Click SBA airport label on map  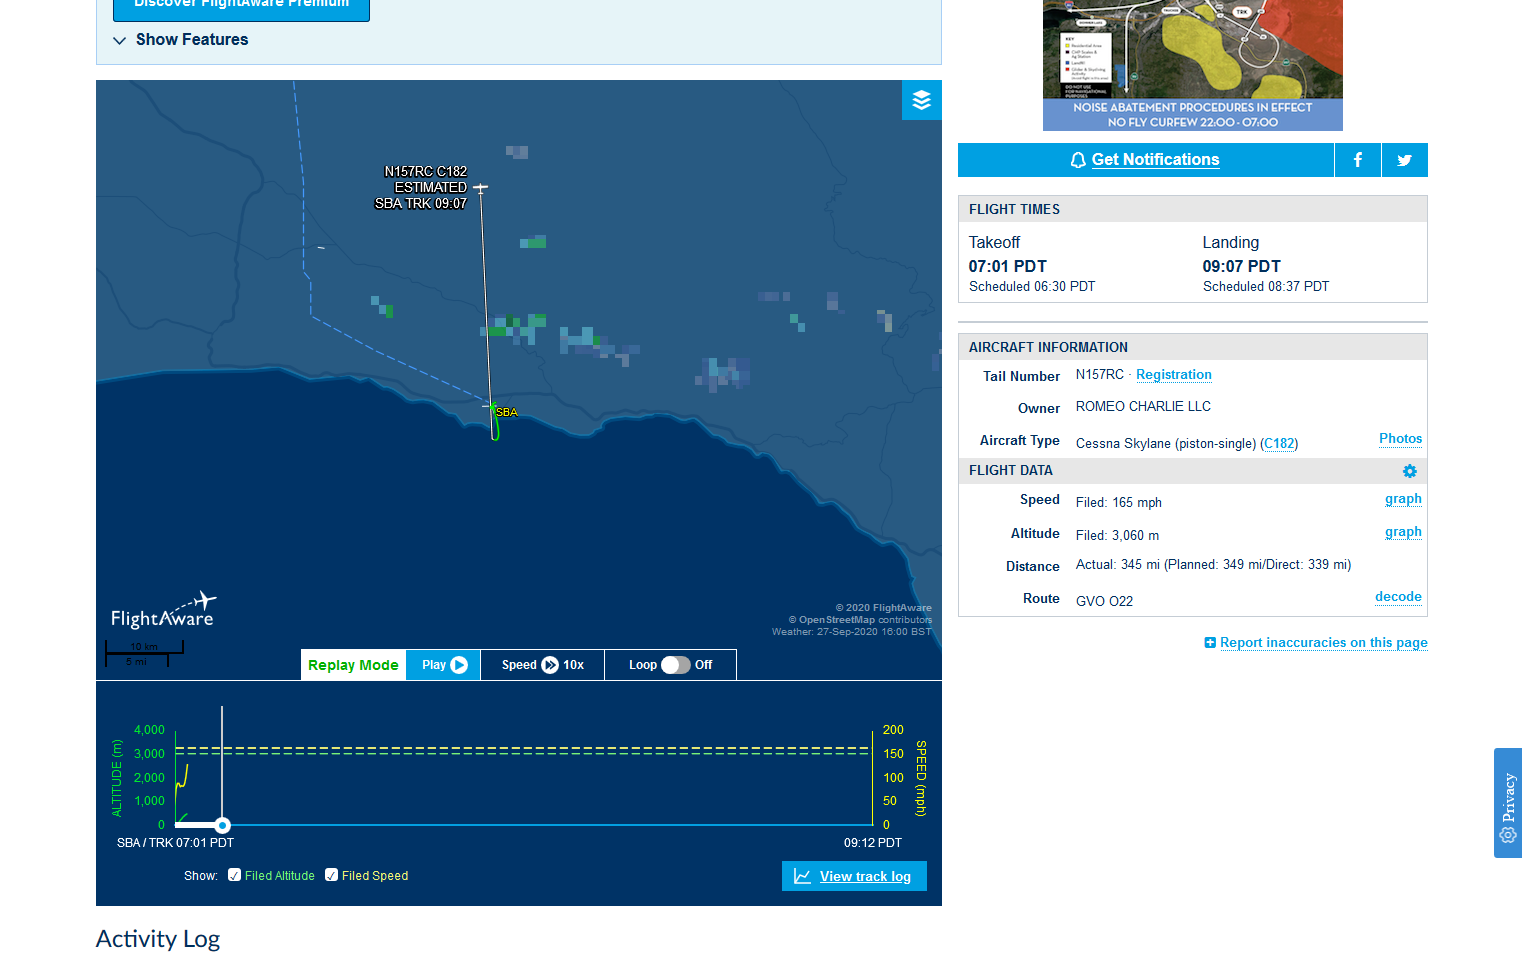point(507,412)
